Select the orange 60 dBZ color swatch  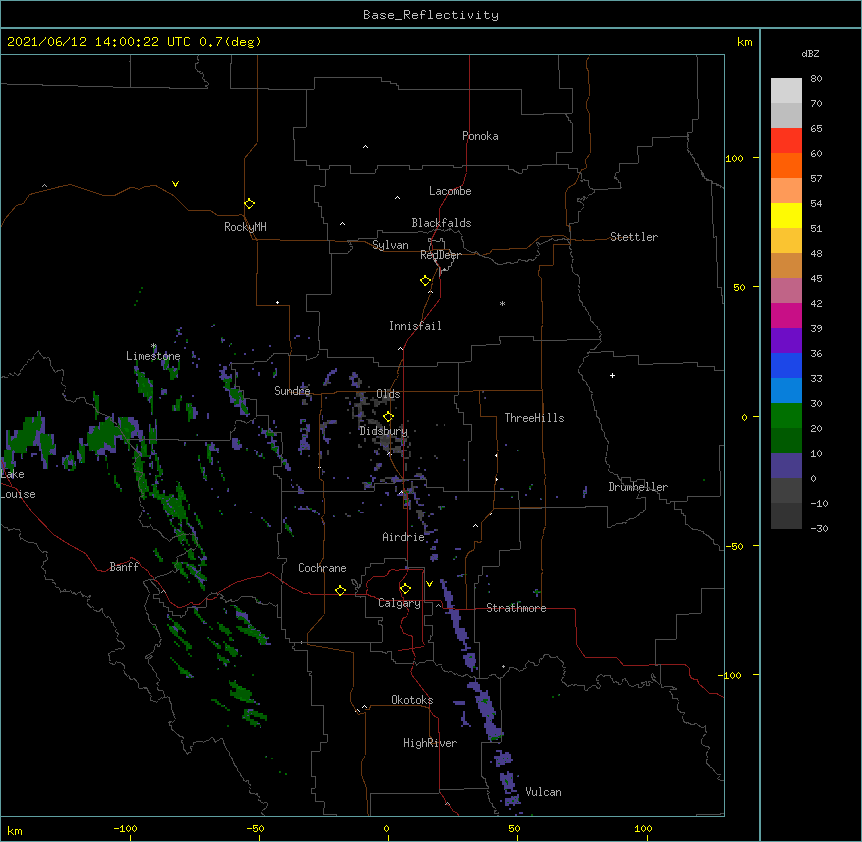point(786,165)
